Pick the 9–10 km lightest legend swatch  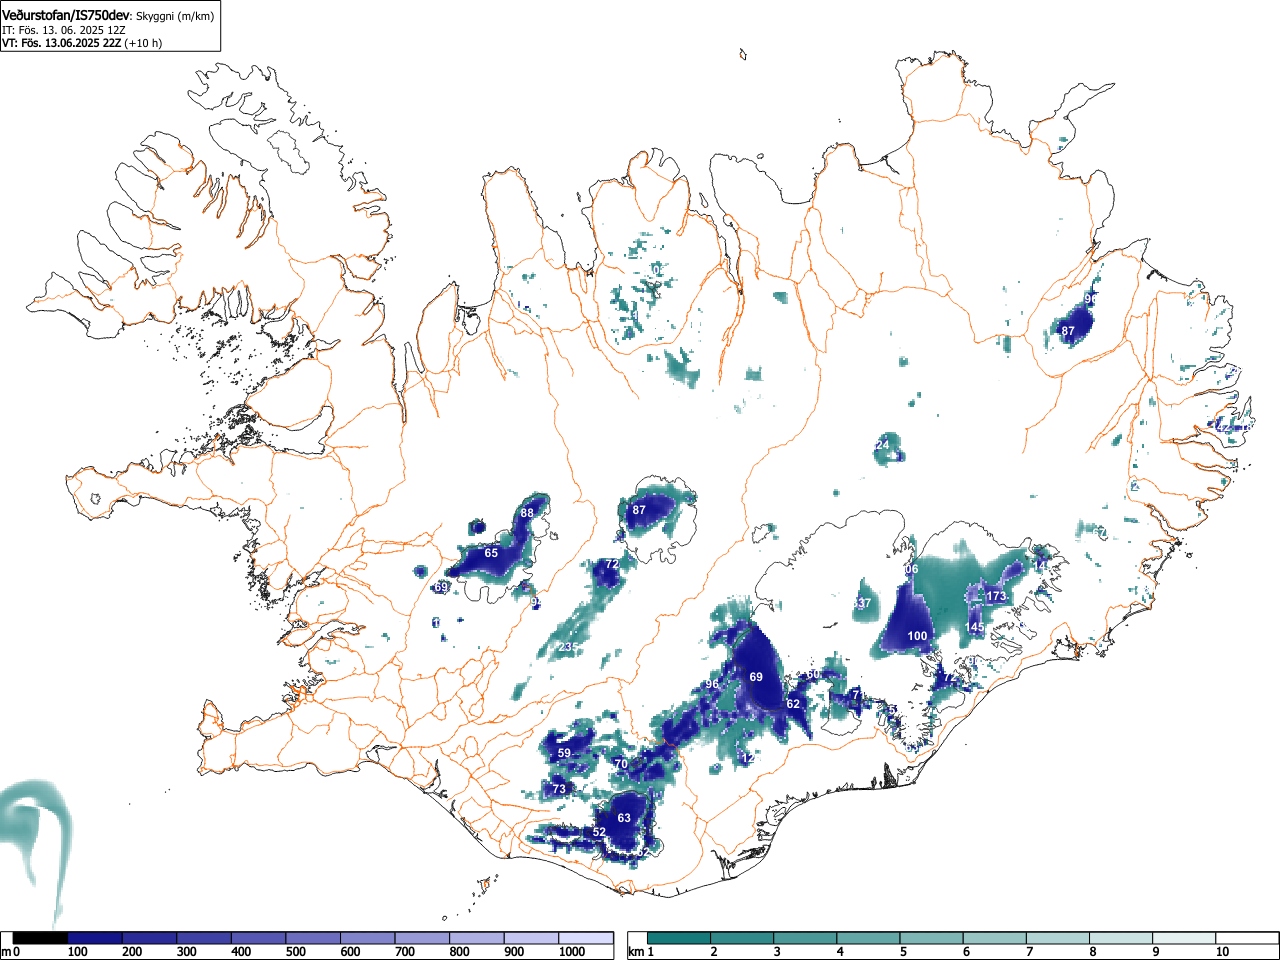[x=1186, y=938]
